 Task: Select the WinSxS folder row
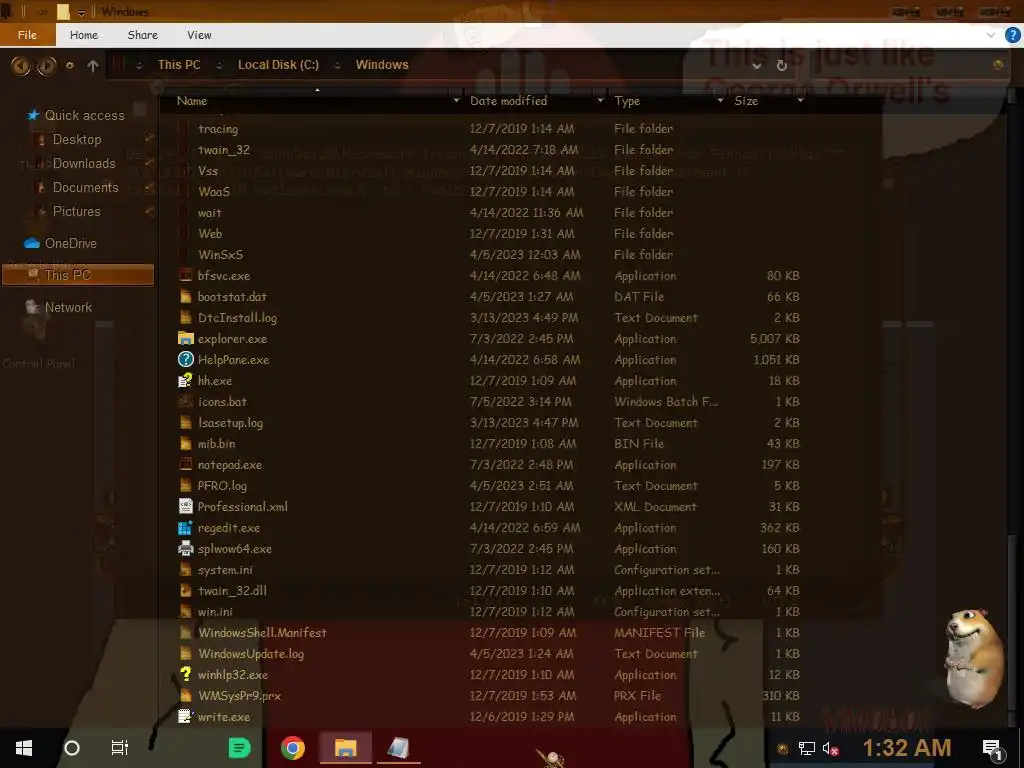click(x=488, y=255)
